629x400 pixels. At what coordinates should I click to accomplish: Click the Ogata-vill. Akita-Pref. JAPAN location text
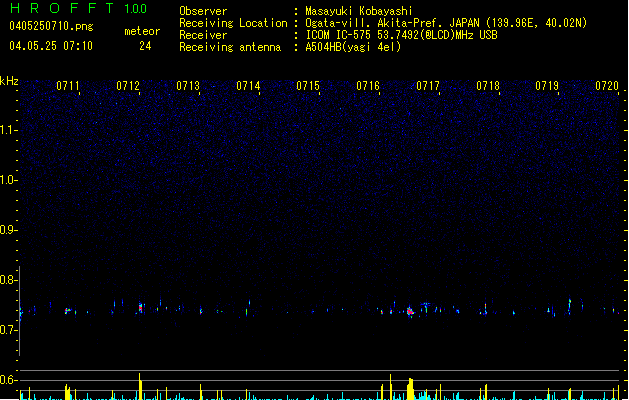click(446, 23)
